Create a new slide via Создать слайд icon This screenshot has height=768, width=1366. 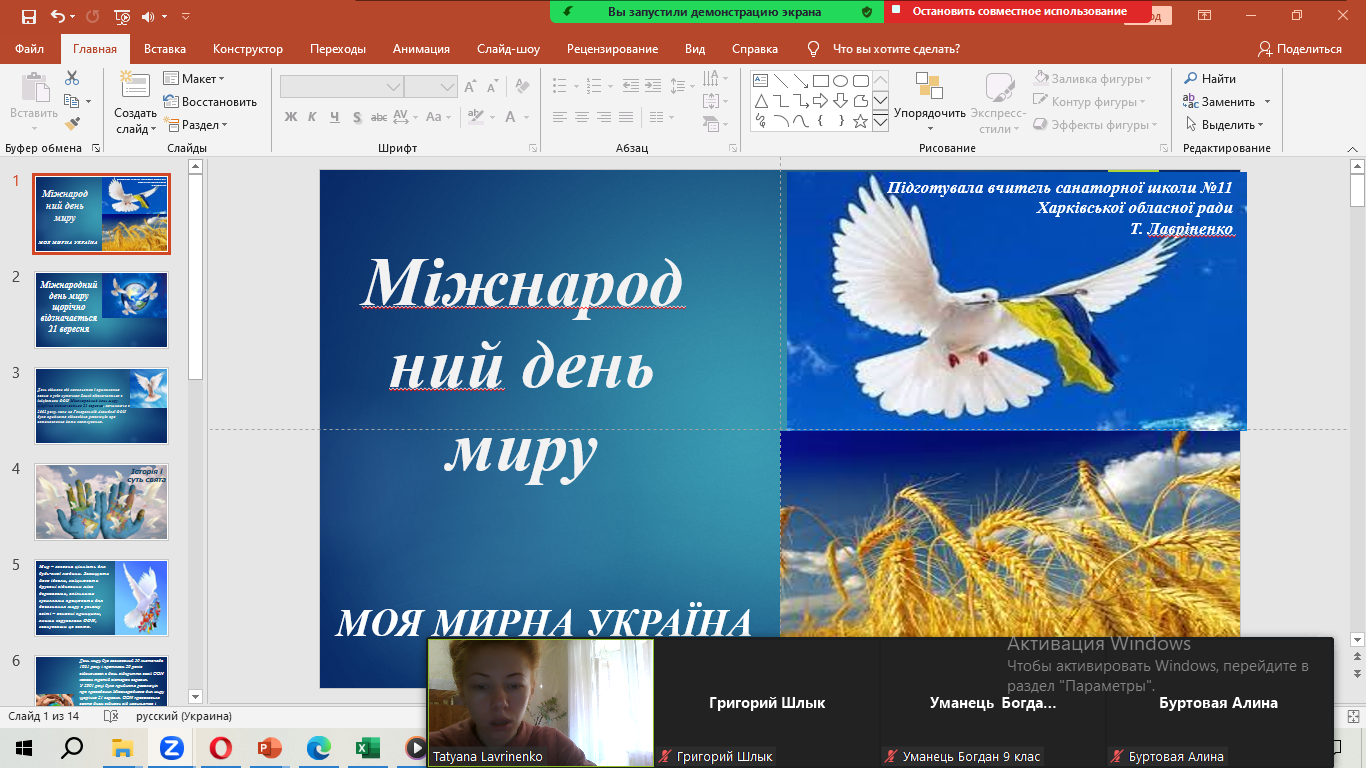(x=135, y=84)
